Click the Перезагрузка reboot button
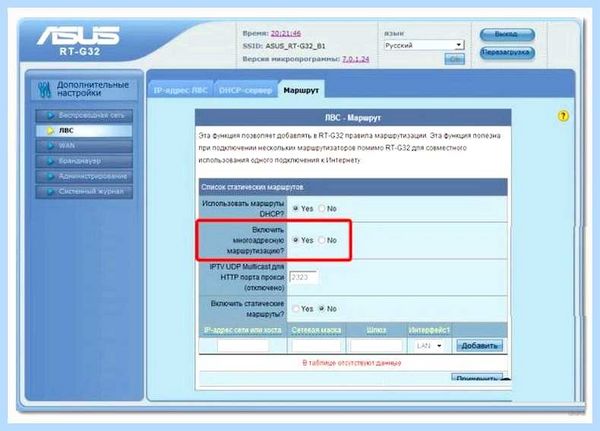 pos(507,52)
